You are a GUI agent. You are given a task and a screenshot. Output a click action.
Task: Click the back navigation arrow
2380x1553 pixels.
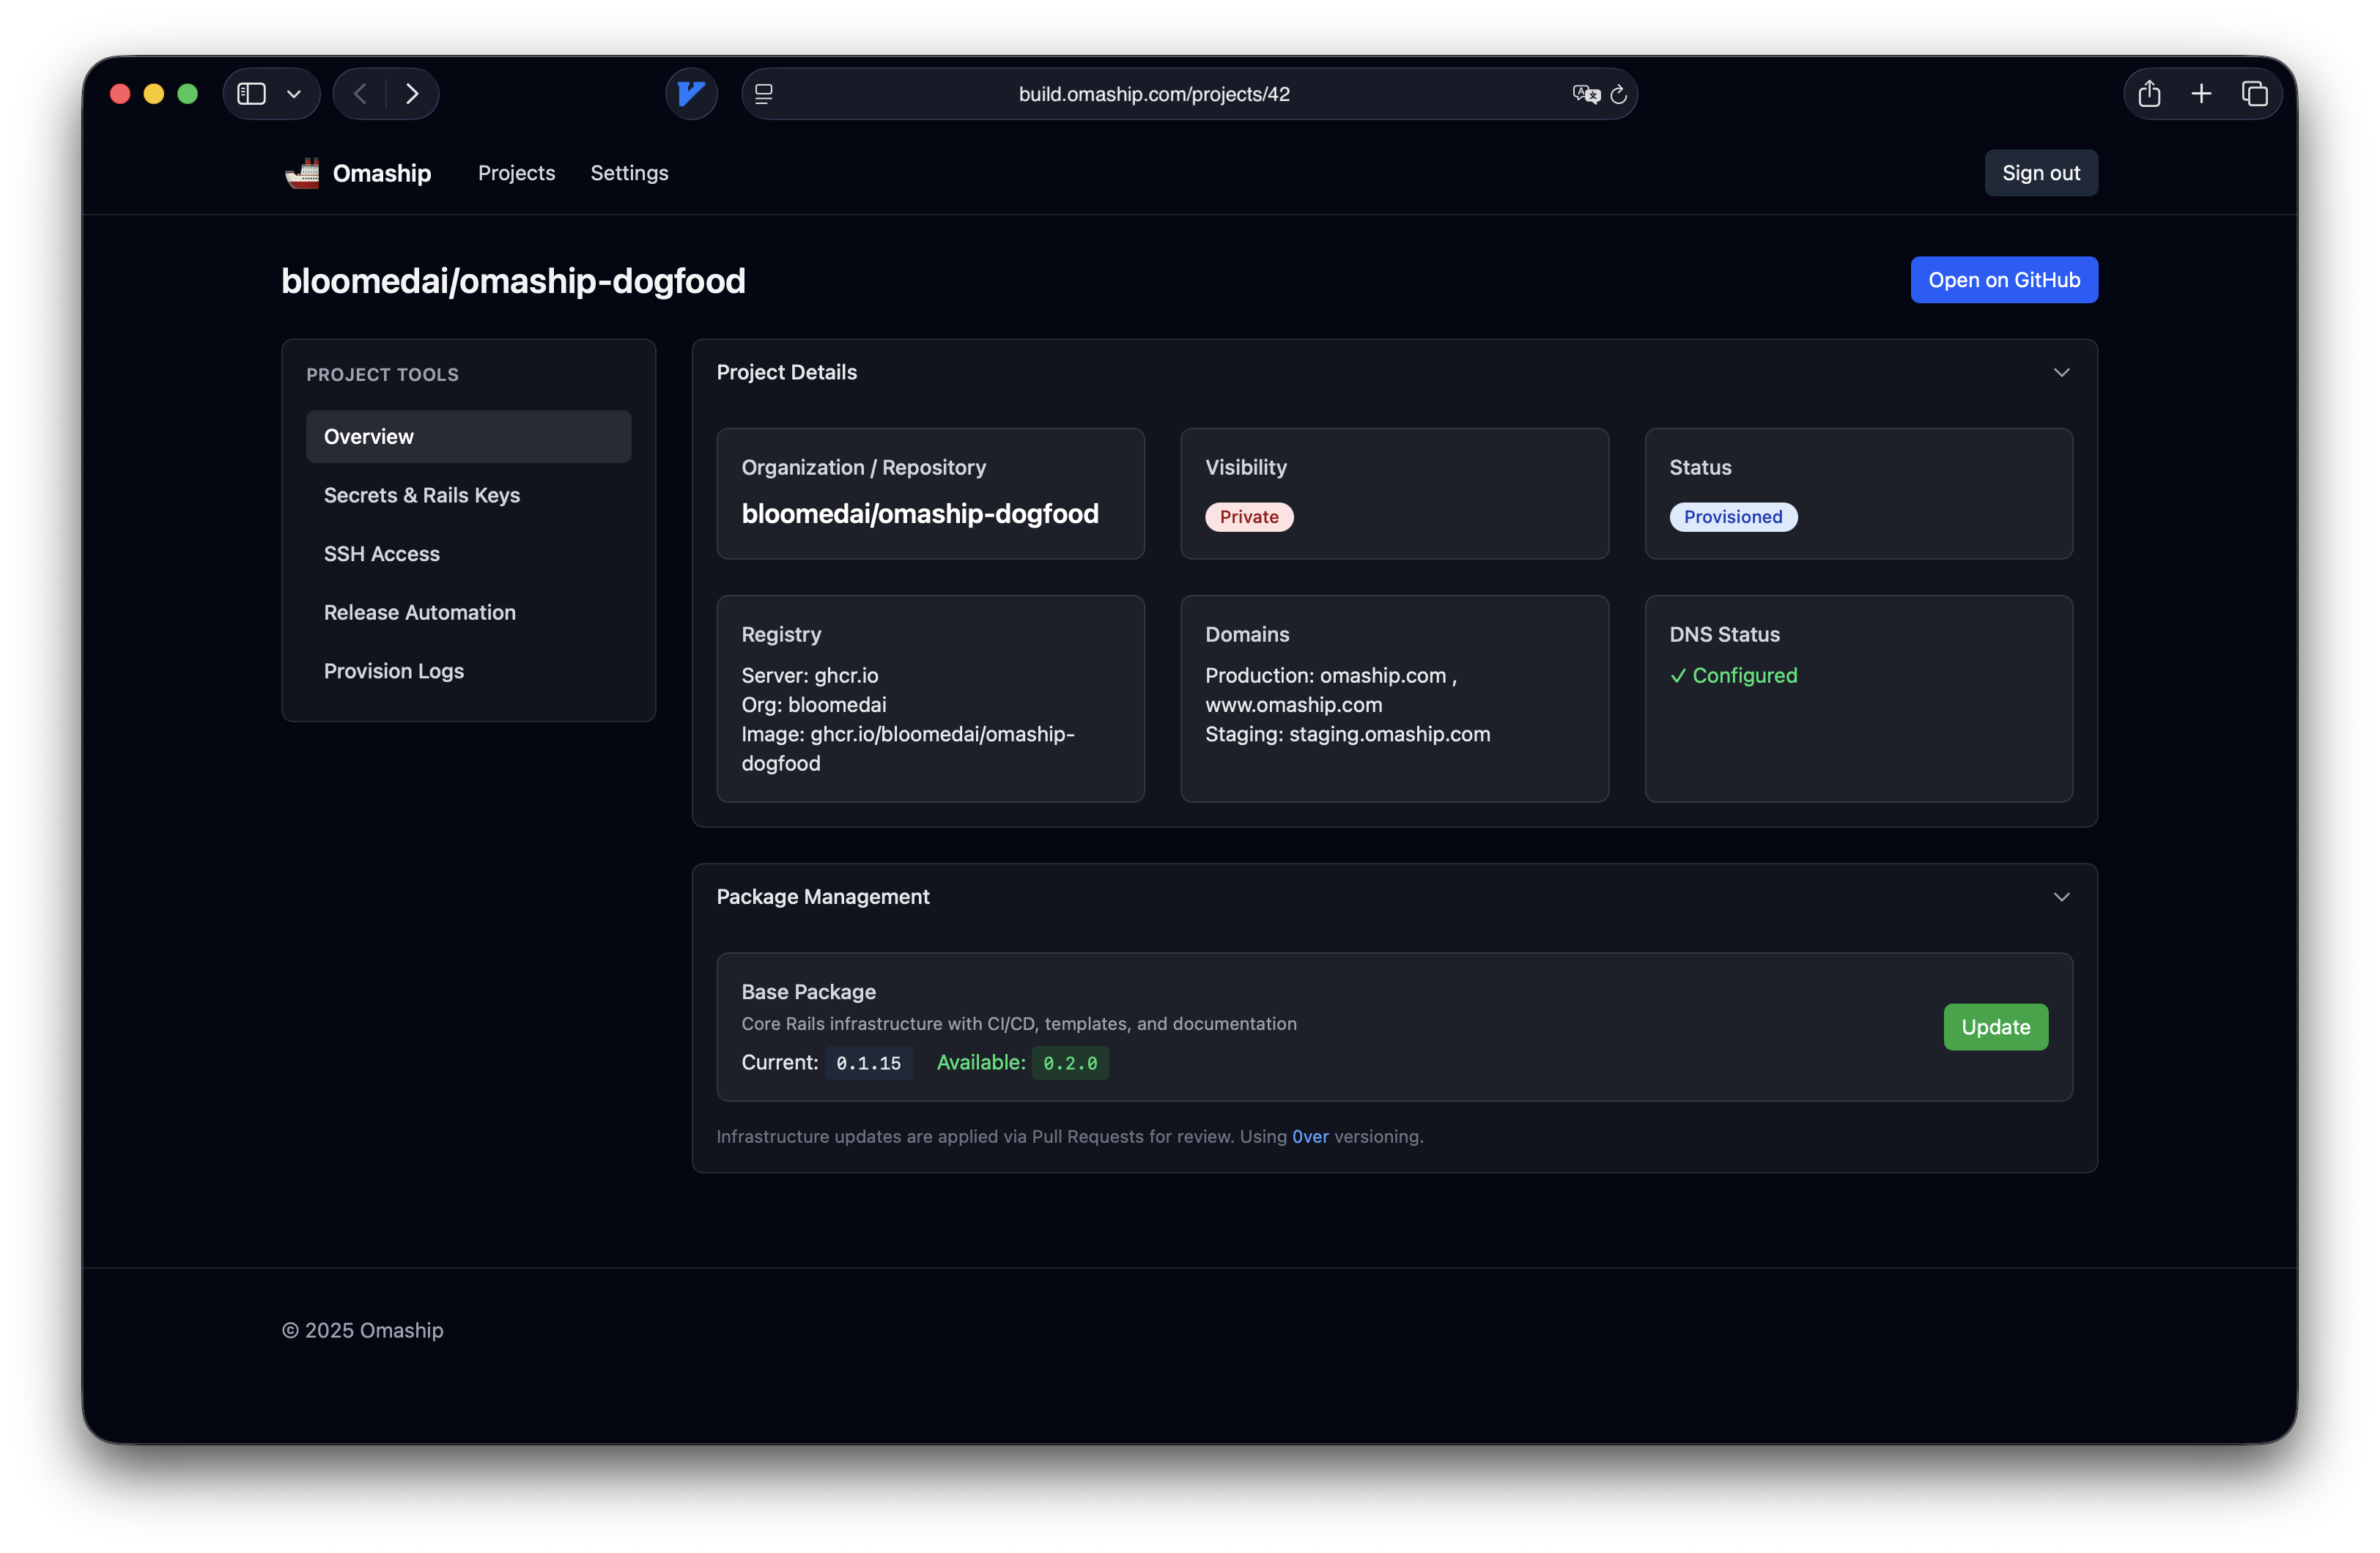359,93
